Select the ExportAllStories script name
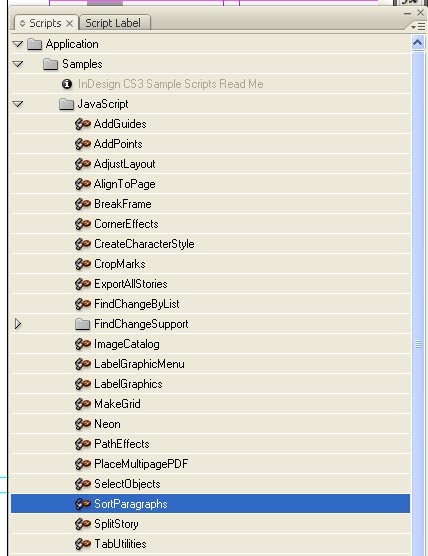 tap(130, 284)
